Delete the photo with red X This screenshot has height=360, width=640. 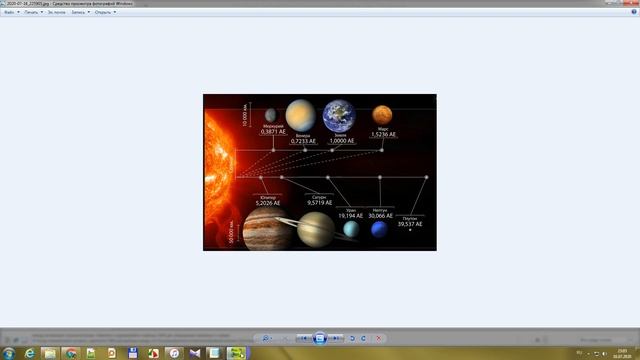379,338
